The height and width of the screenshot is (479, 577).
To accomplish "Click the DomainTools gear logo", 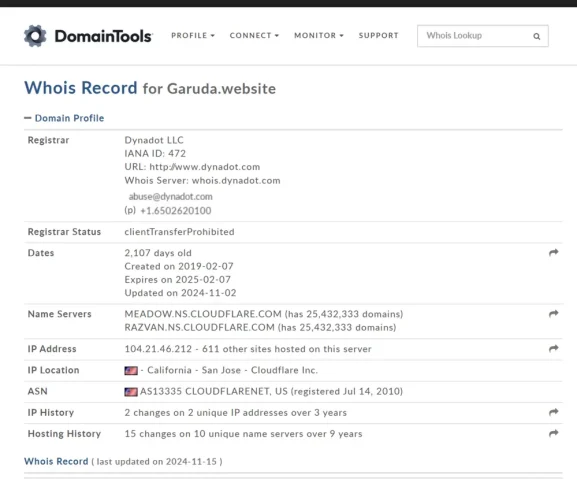I will pos(35,36).
